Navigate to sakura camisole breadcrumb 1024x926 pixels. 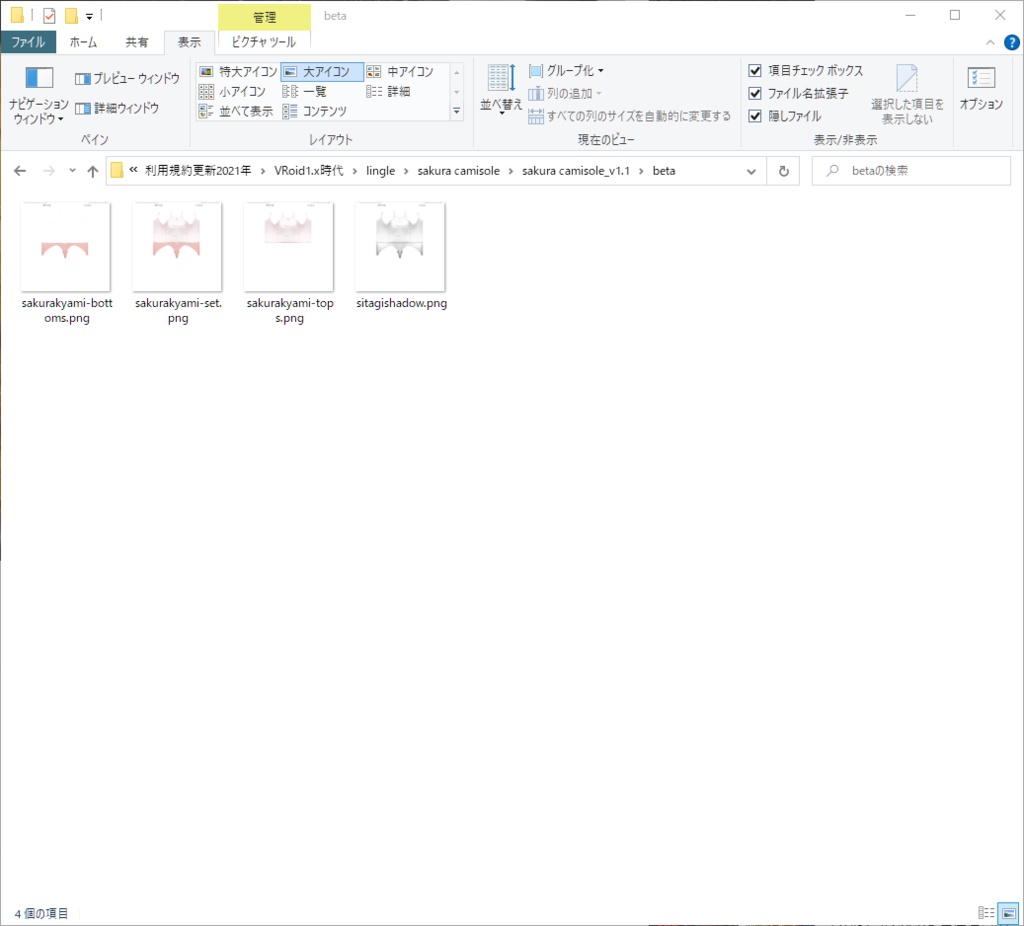458,171
